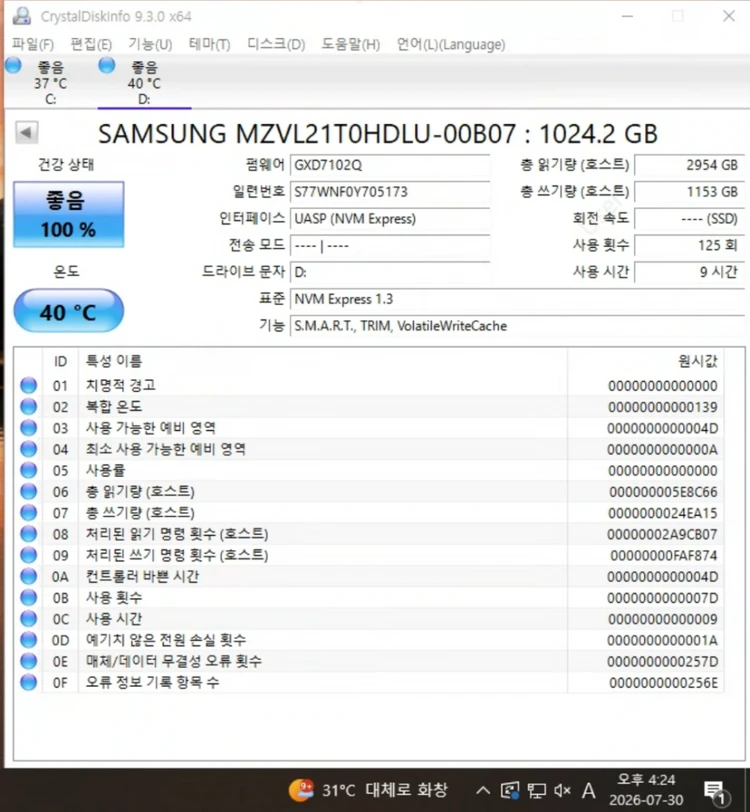
Task: Open the weather widget 31°C 대체로 화창
Action: 369,790
